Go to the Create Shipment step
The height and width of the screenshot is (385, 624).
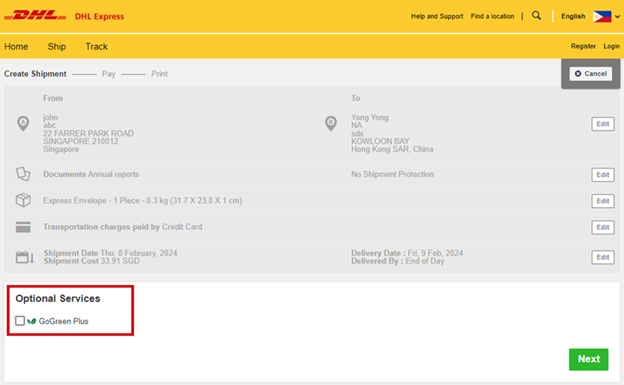35,74
